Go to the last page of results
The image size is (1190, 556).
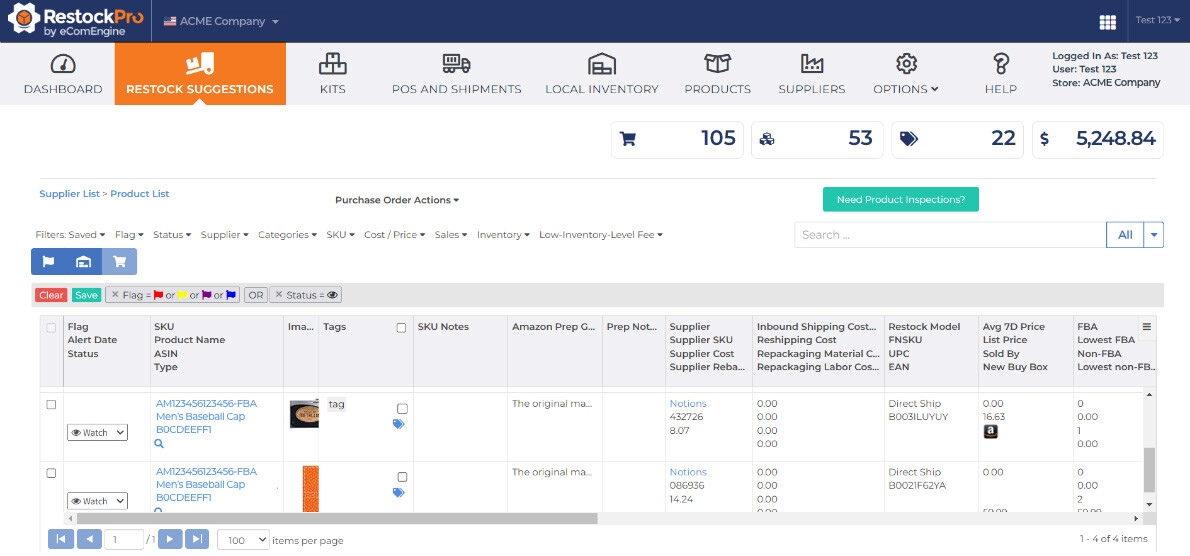pos(197,539)
